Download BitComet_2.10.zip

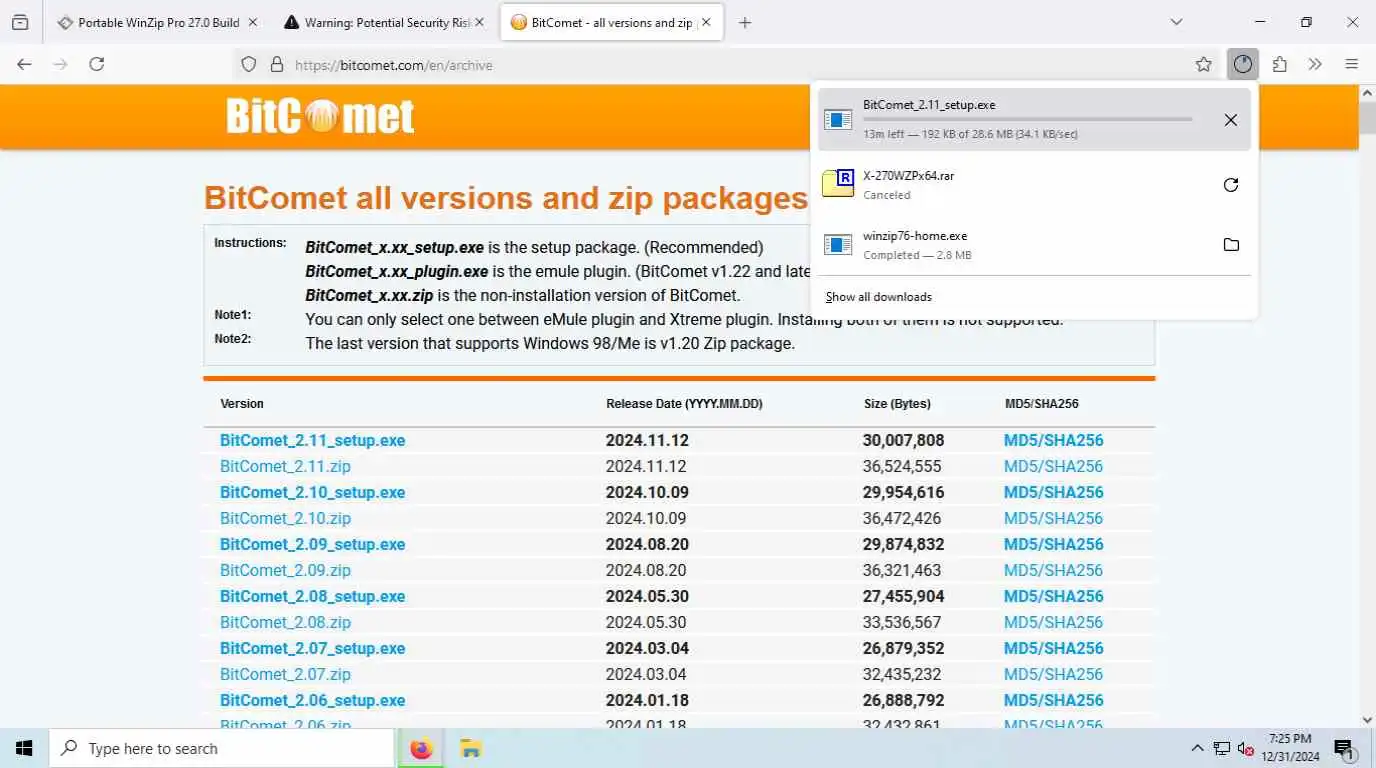coord(285,518)
